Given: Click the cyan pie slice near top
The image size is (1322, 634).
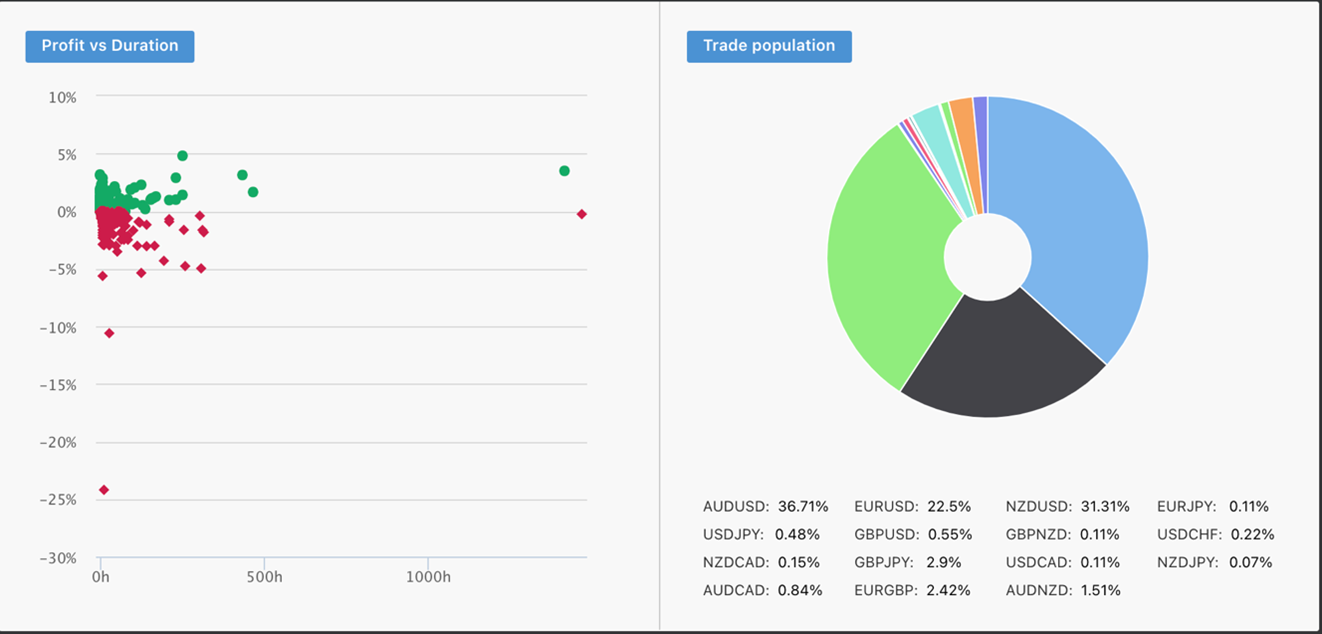Looking at the screenshot, I should [928, 120].
